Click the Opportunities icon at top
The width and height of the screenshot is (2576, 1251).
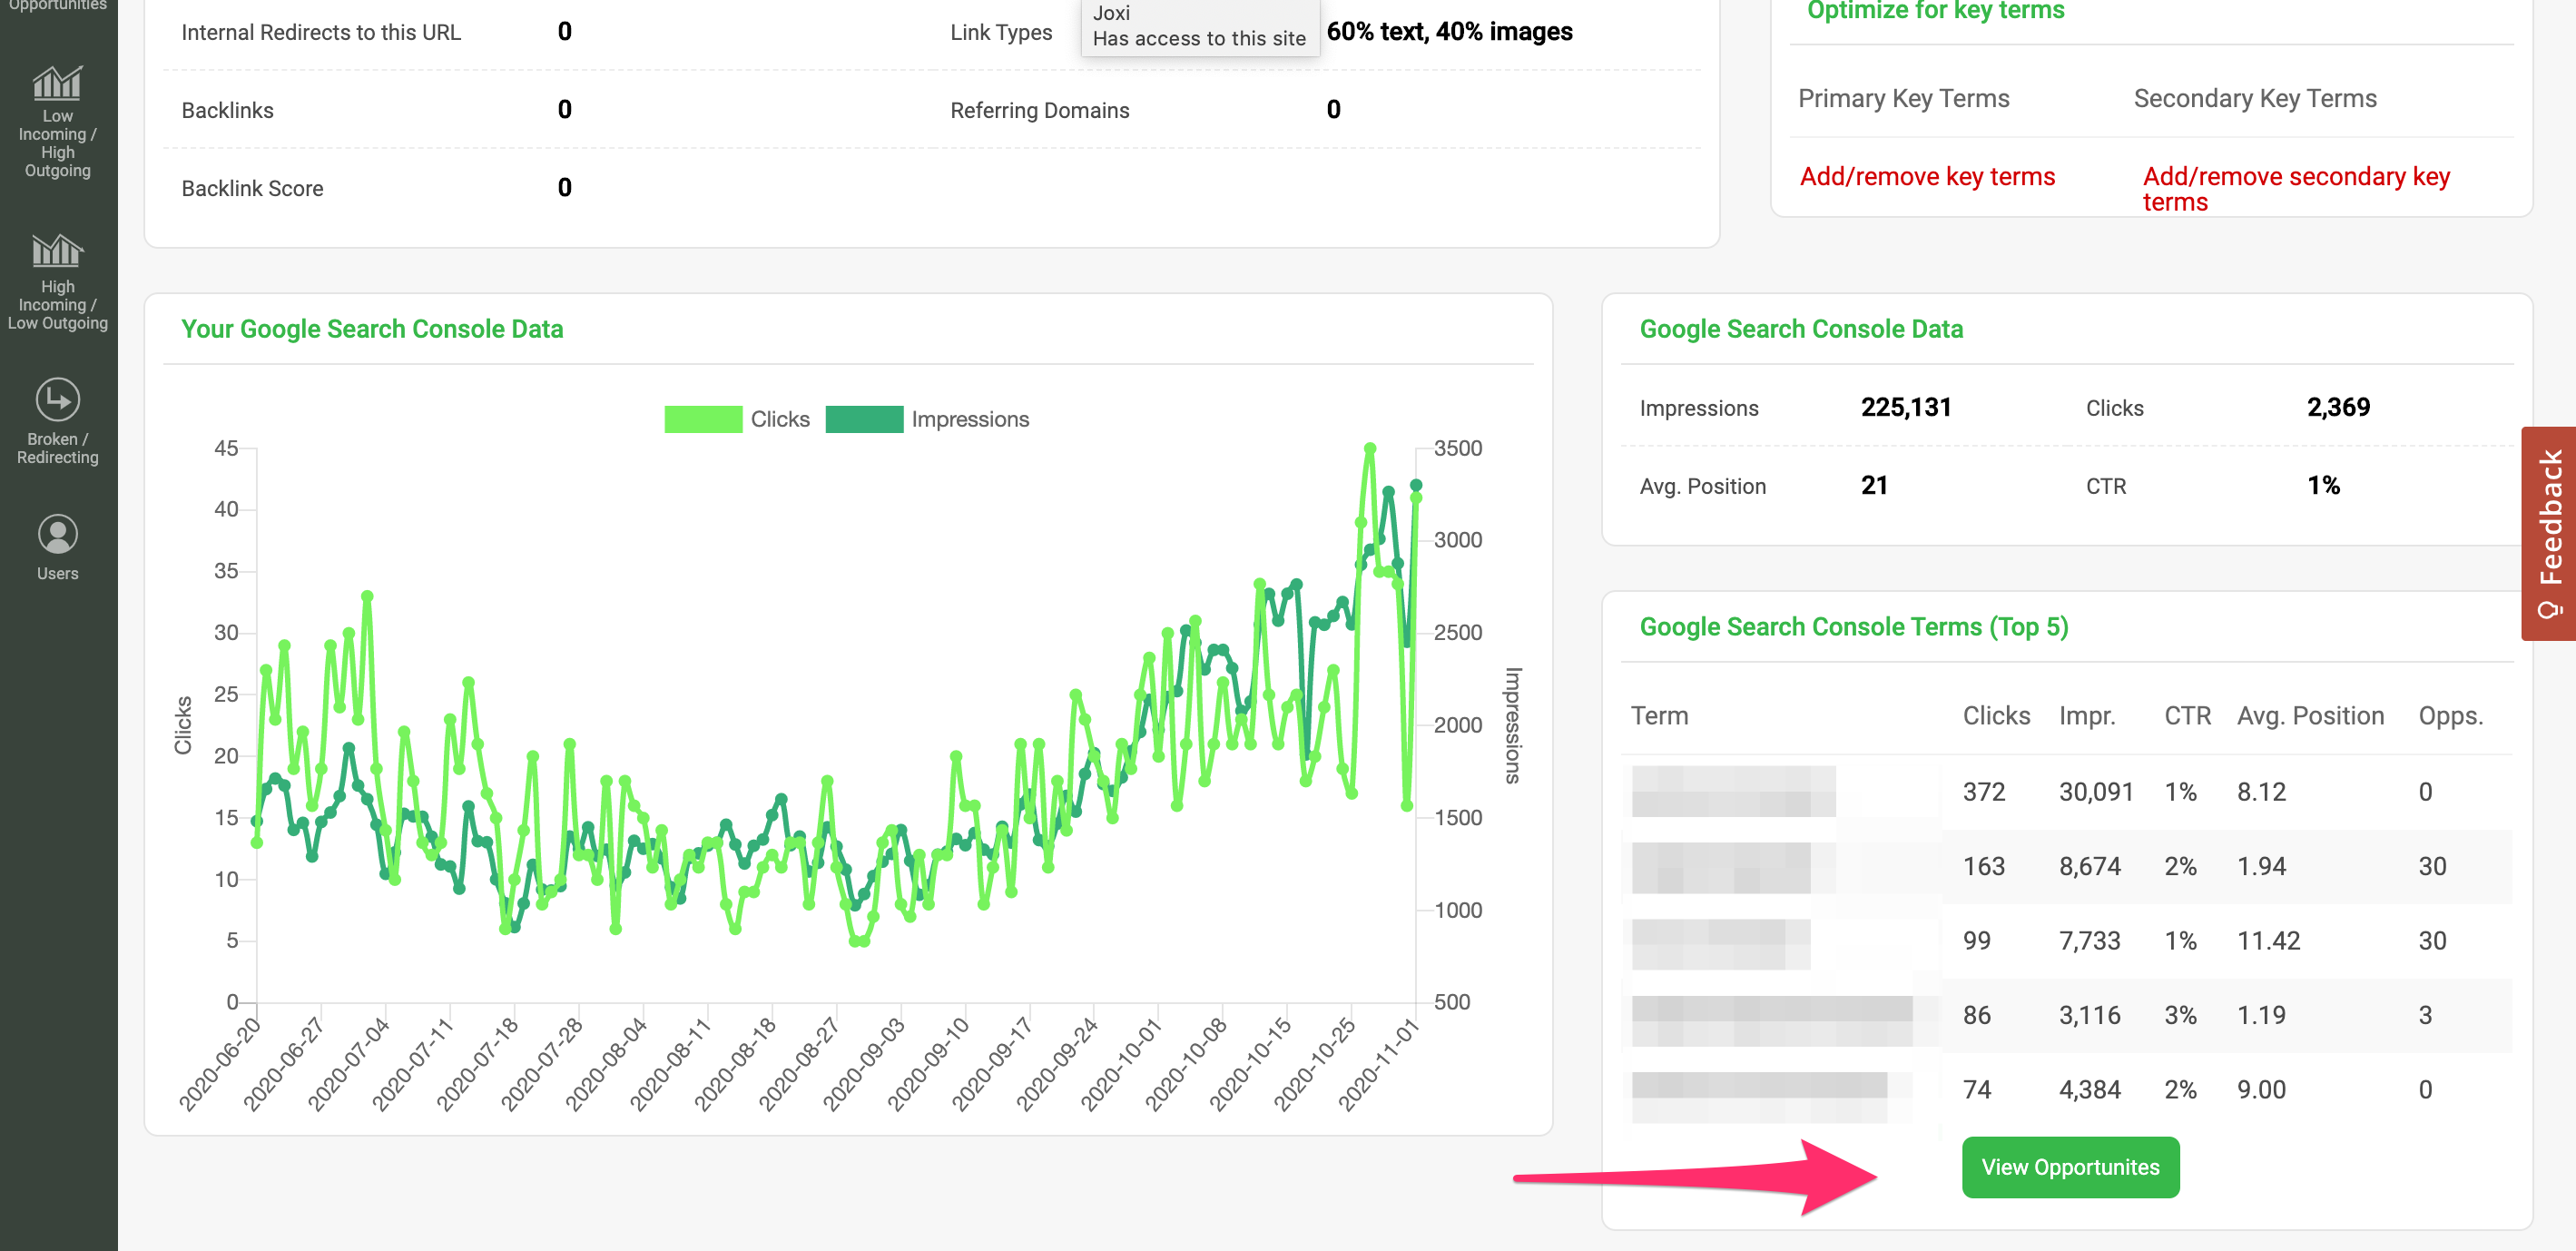tap(59, 8)
